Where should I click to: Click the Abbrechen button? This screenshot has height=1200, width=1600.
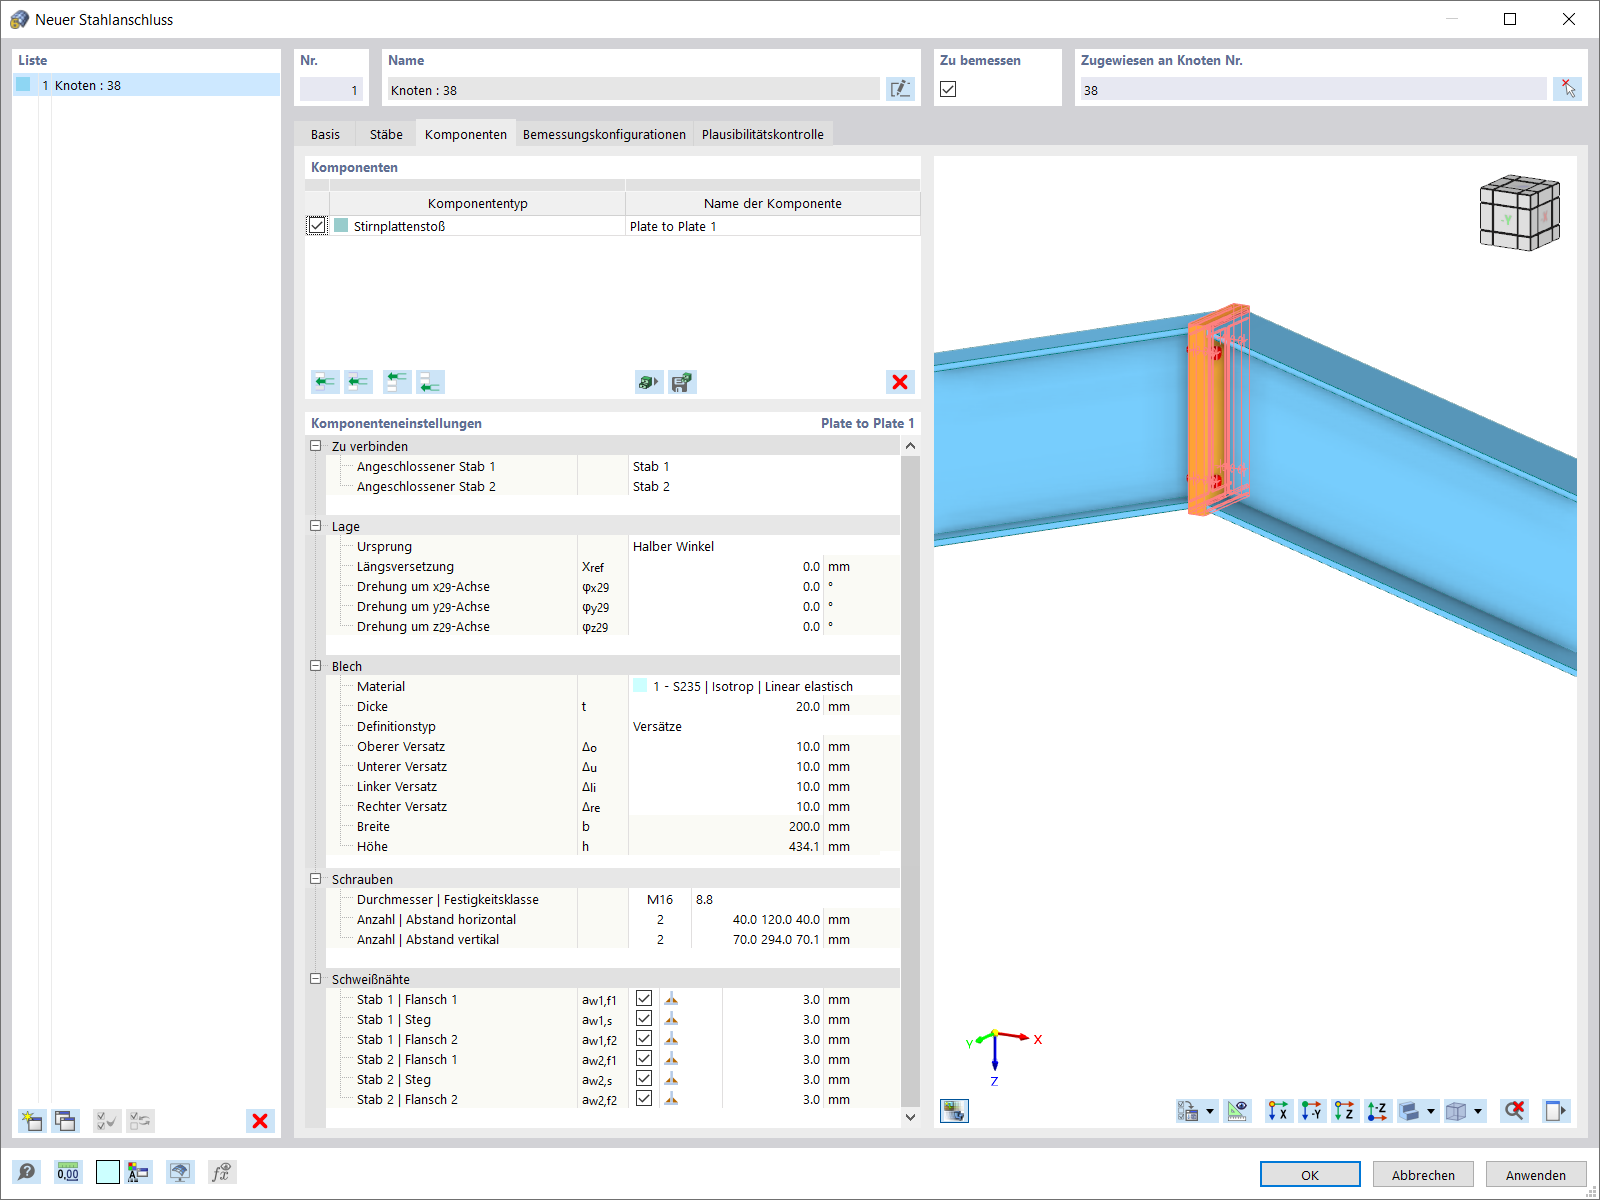[x=1423, y=1174]
